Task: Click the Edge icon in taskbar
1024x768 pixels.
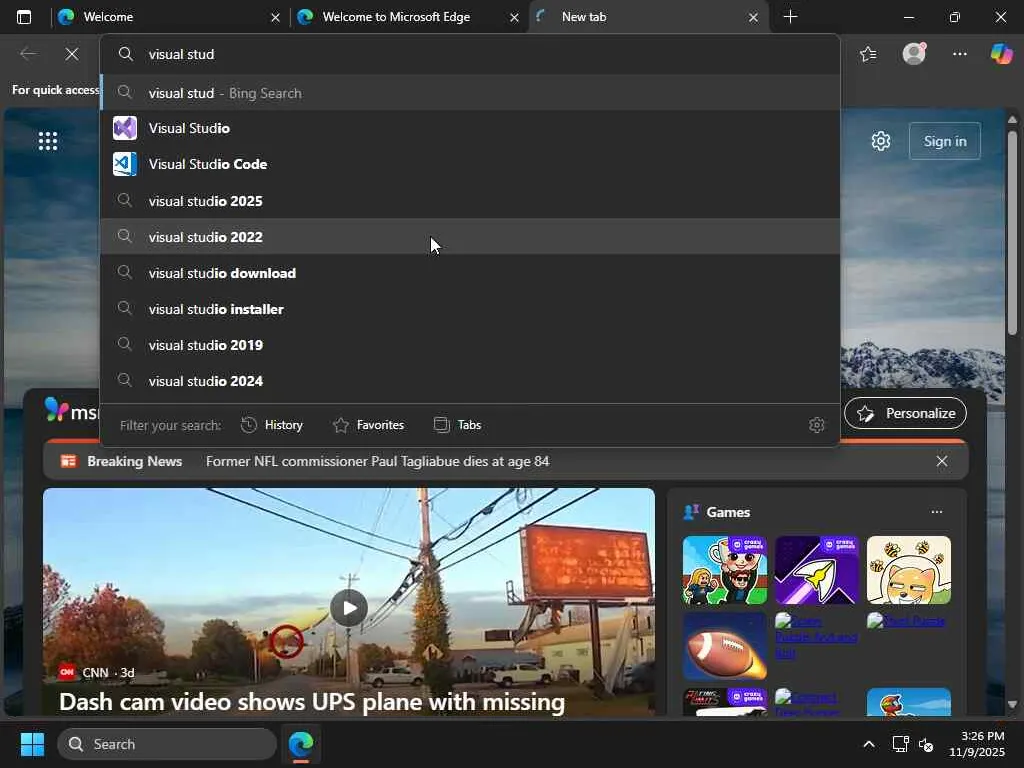Action: coord(301,744)
